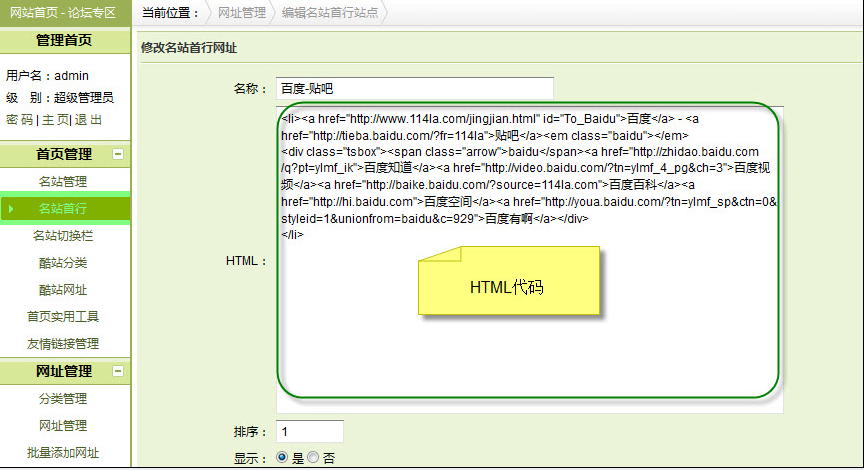The height and width of the screenshot is (470, 864).
Task: Click the 主页 link
Action: [56, 120]
